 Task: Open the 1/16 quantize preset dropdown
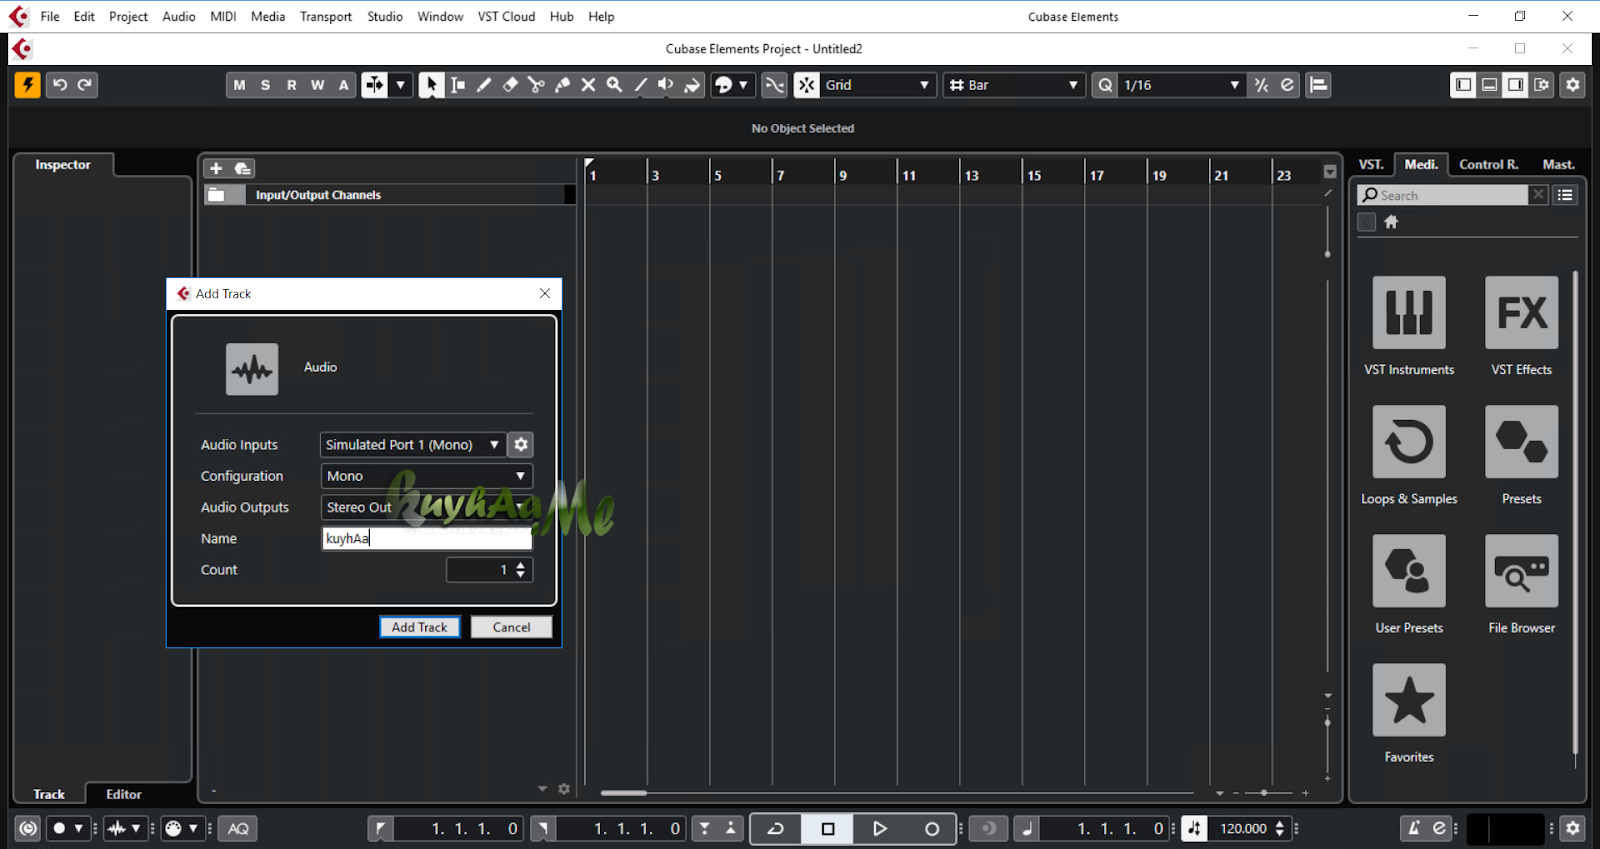tap(1182, 85)
